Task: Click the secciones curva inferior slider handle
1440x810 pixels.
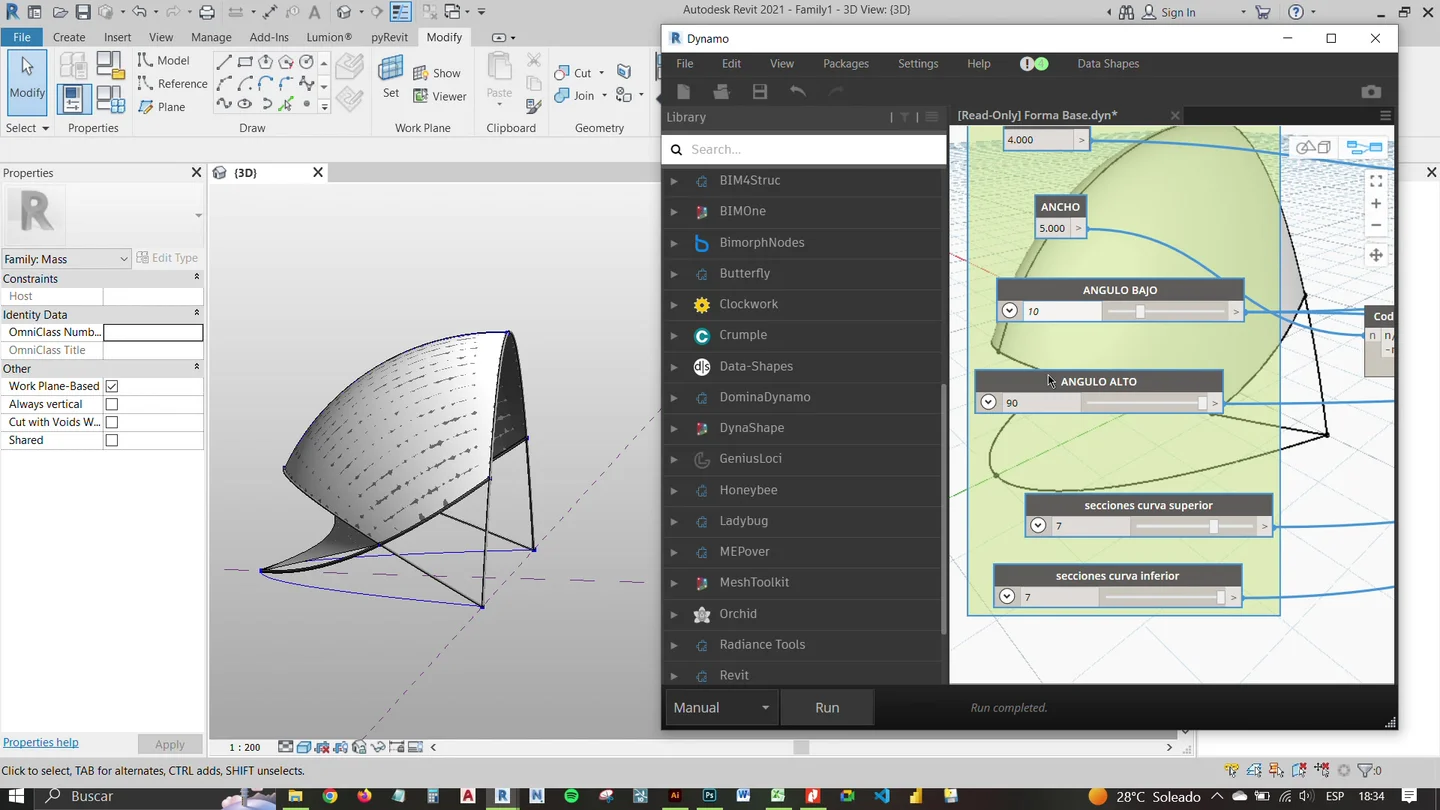Action: click(x=1220, y=597)
